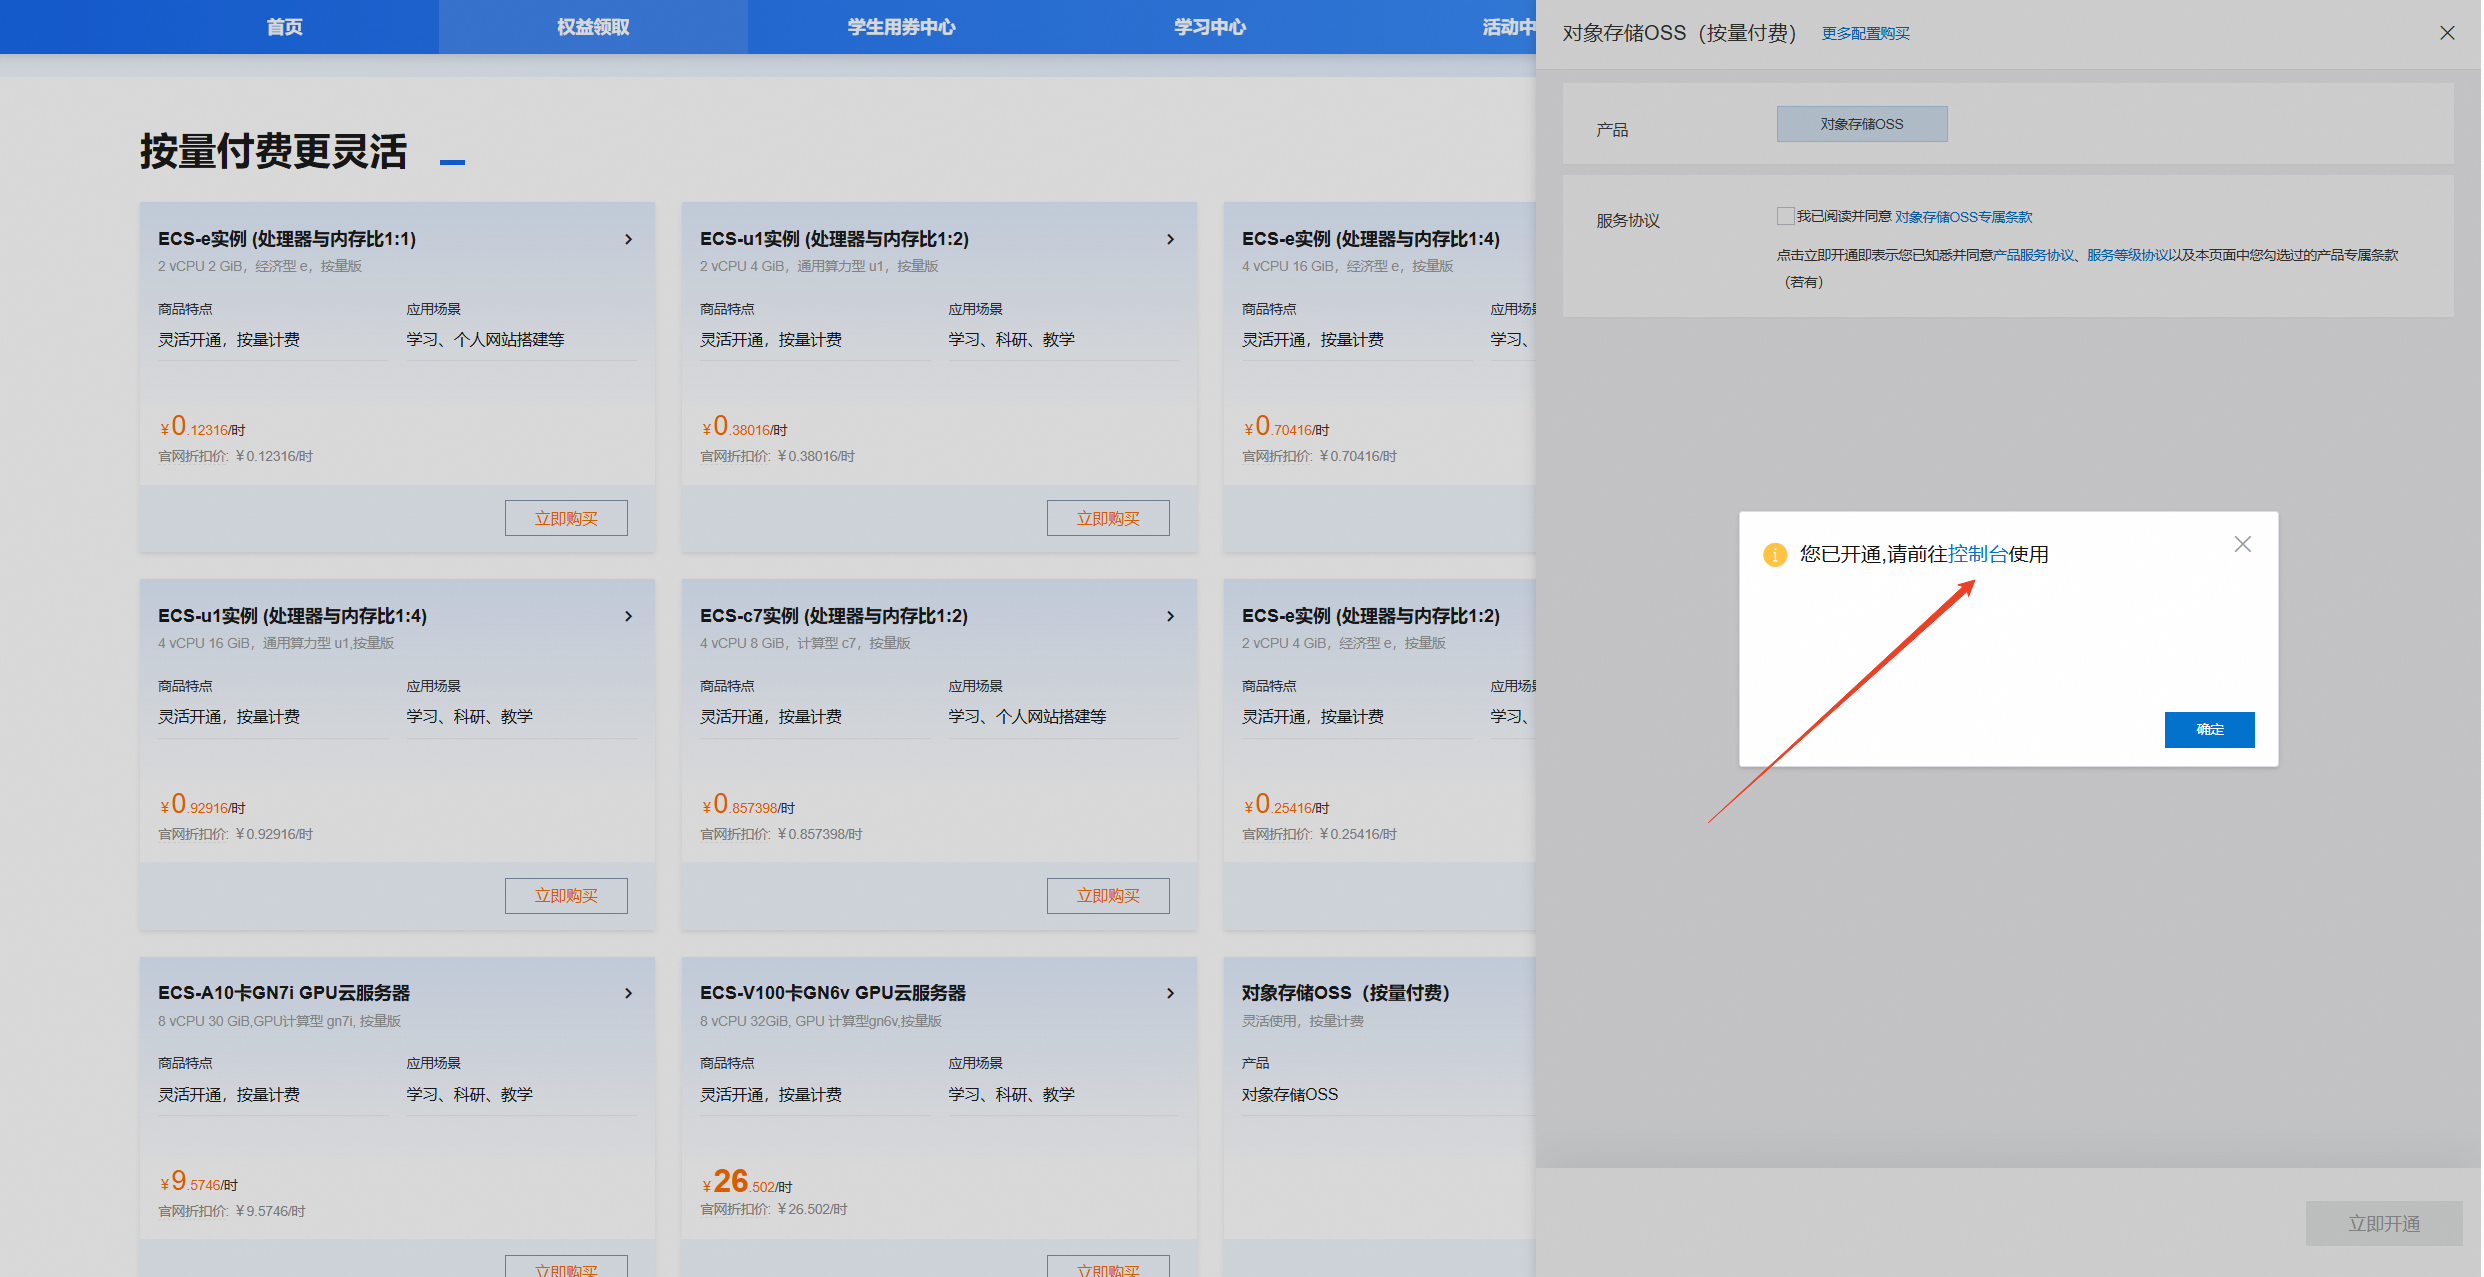Open the ECS-u1 1:2 instance chevron
The width and height of the screenshot is (2484, 1277).
[1170, 239]
